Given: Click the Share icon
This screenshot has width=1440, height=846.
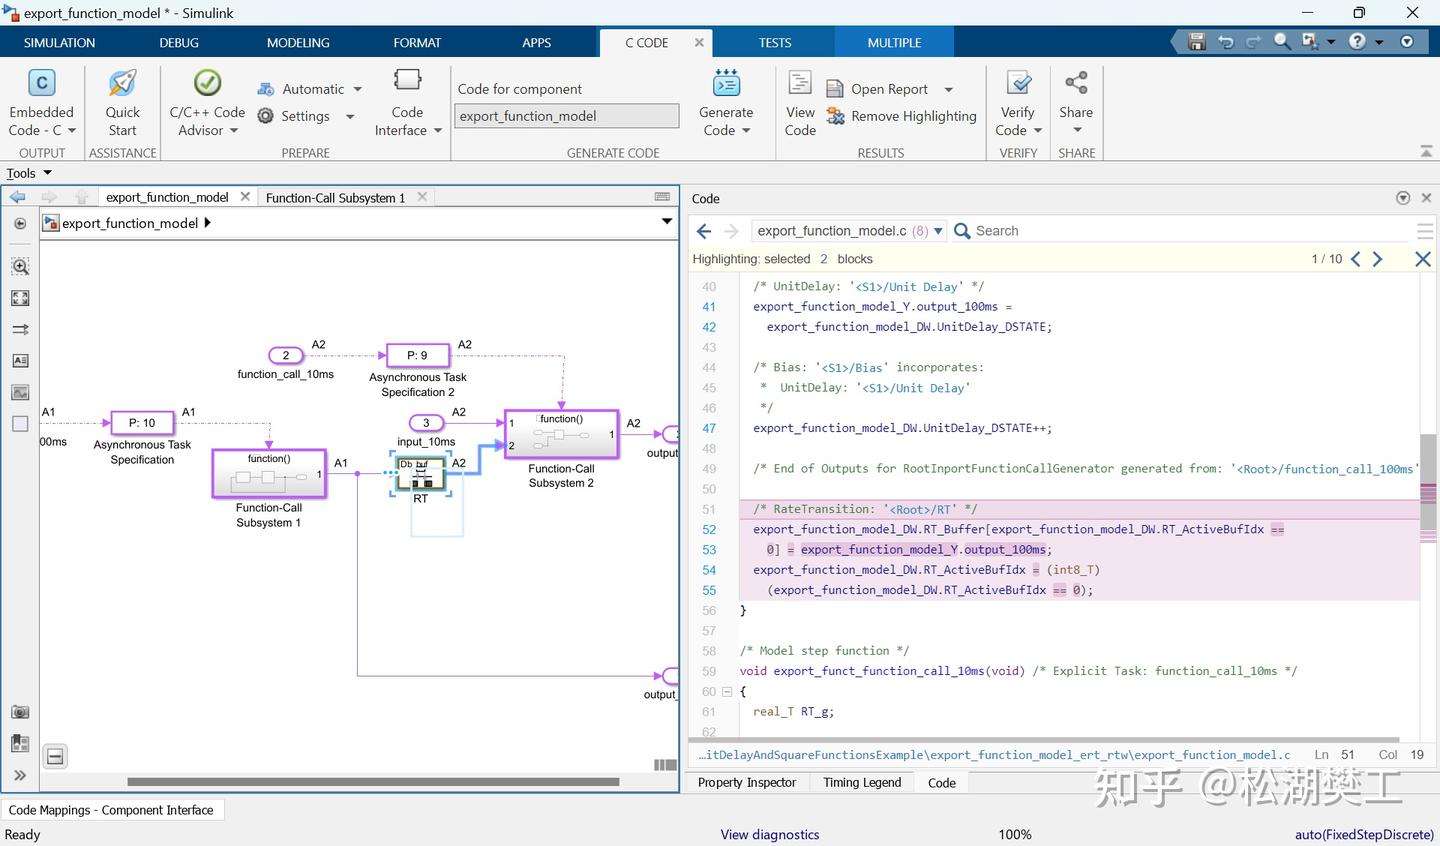Looking at the screenshot, I should [1076, 84].
